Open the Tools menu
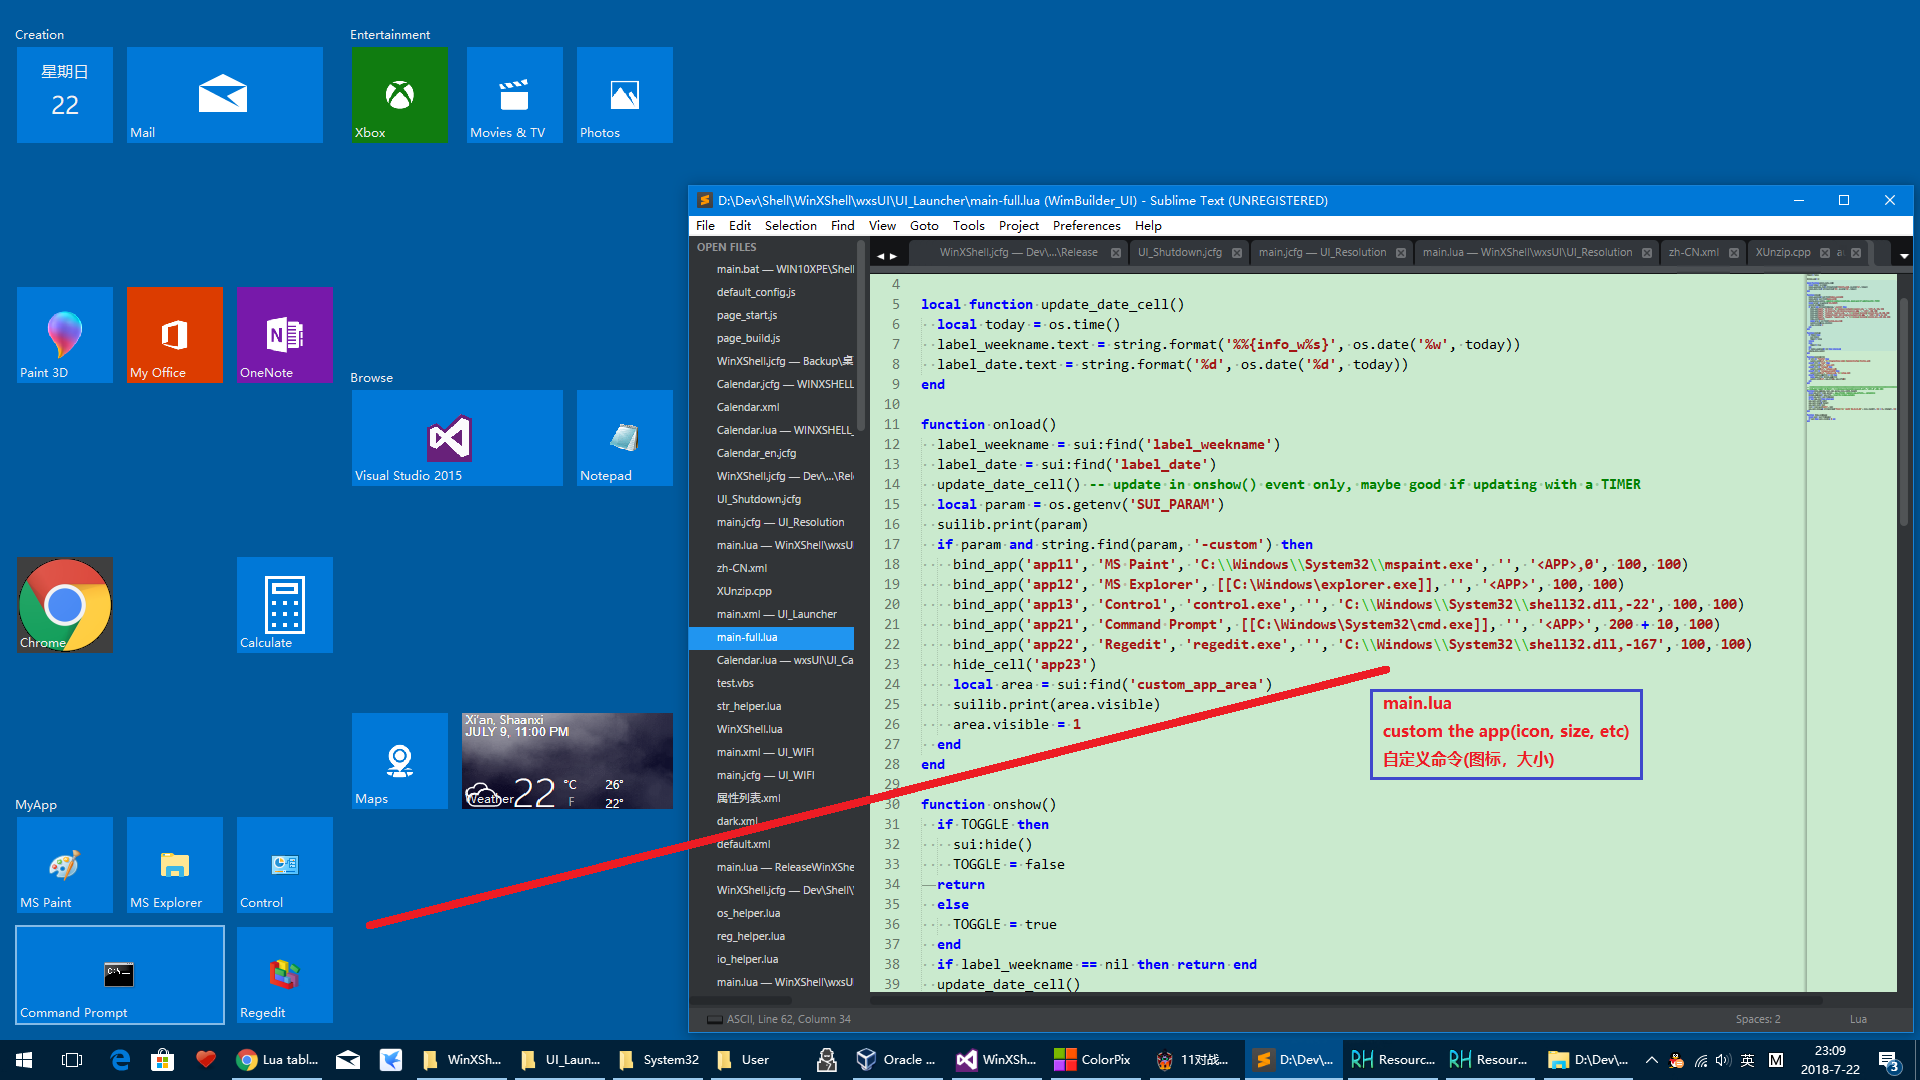The height and width of the screenshot is (1080, 1920). click(968, 226)
